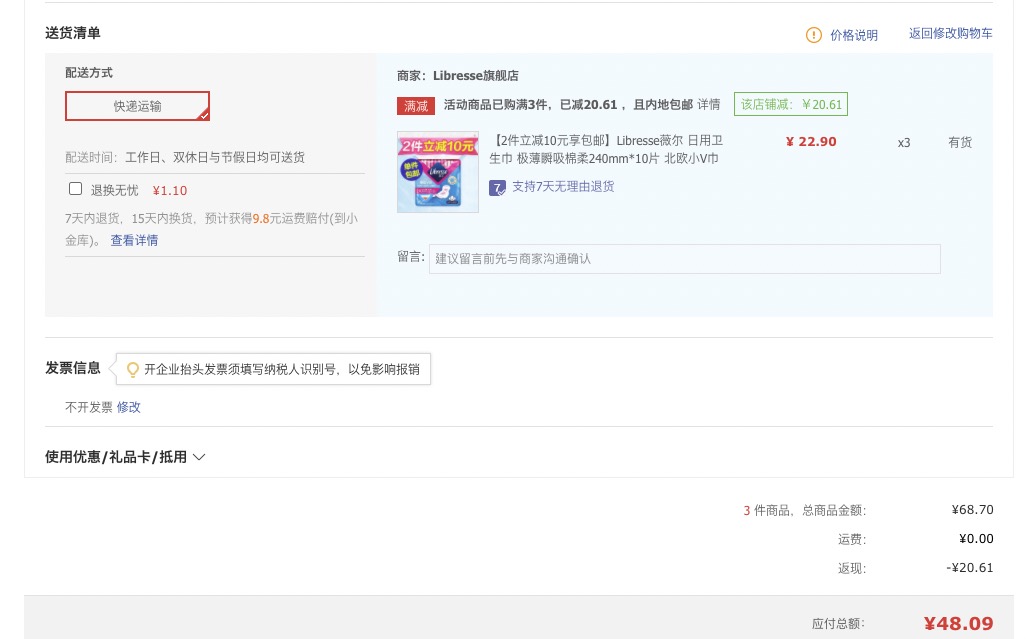This screenshot has height=639, width=1027.
Task: Focus the 留言 message input field
Action: click(684, 259)
